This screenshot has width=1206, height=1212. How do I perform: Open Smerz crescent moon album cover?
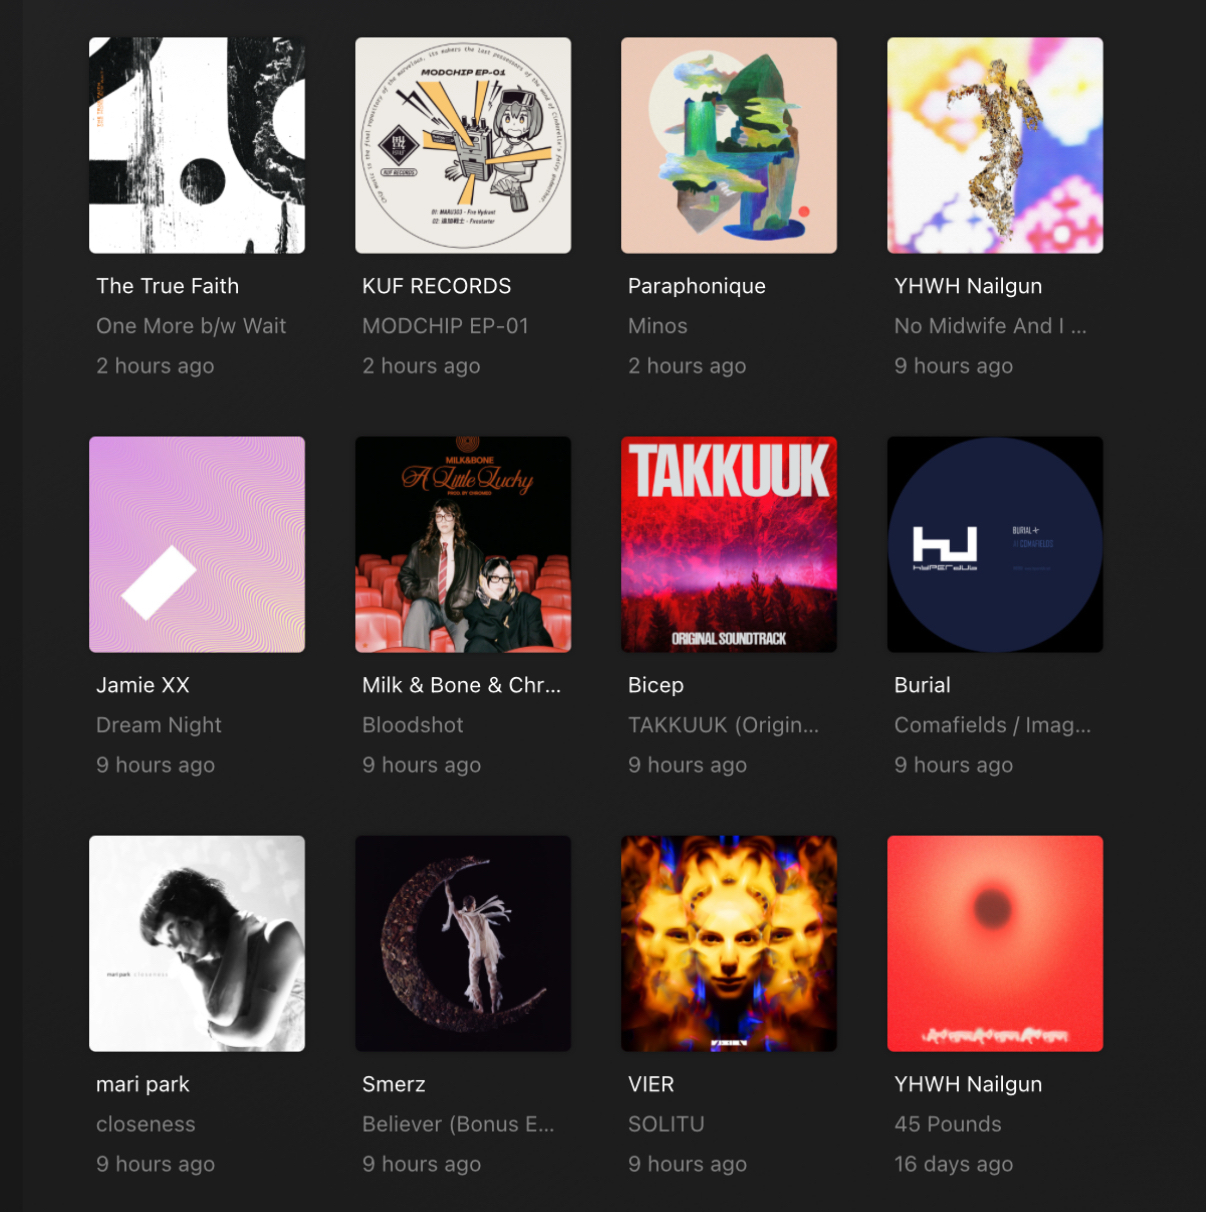pyautogui.click(x=463, y=943)
